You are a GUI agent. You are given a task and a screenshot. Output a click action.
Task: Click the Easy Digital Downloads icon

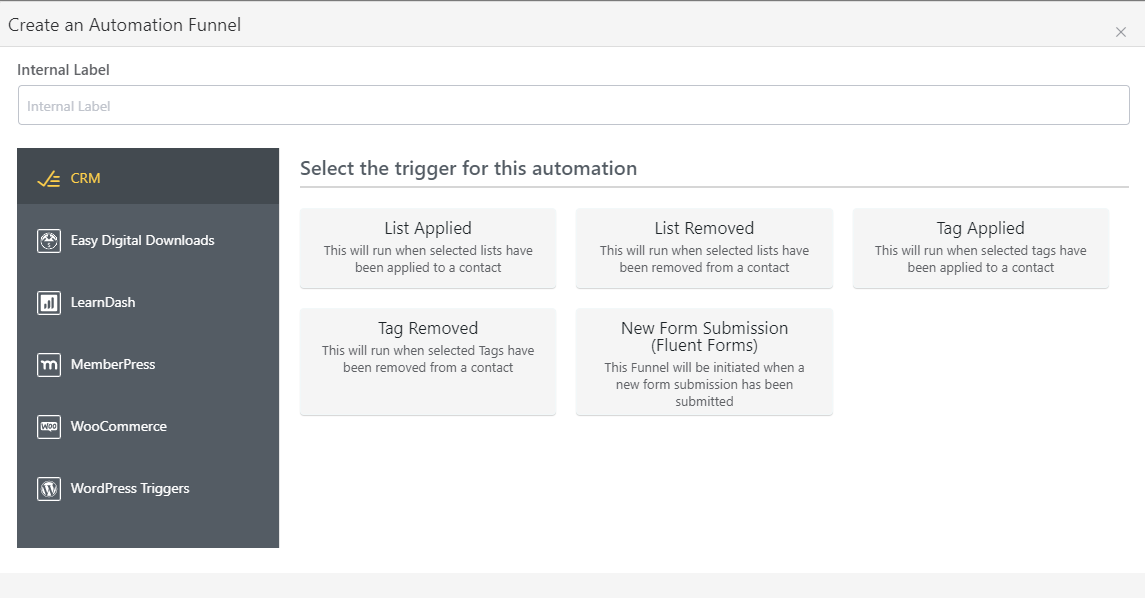pyautogui.click(x=48, y=240)
